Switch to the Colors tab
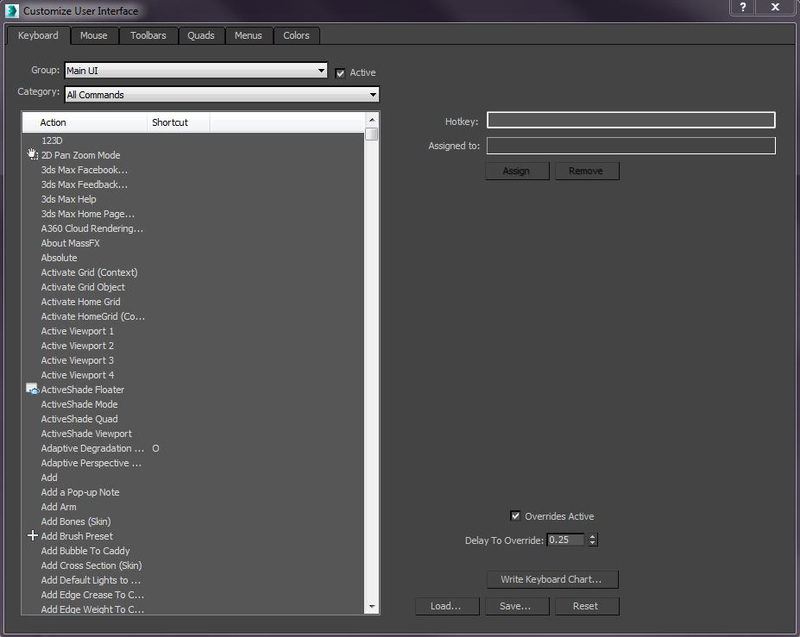The height and width of the screenshot is (637, 800). pos(296,36)
